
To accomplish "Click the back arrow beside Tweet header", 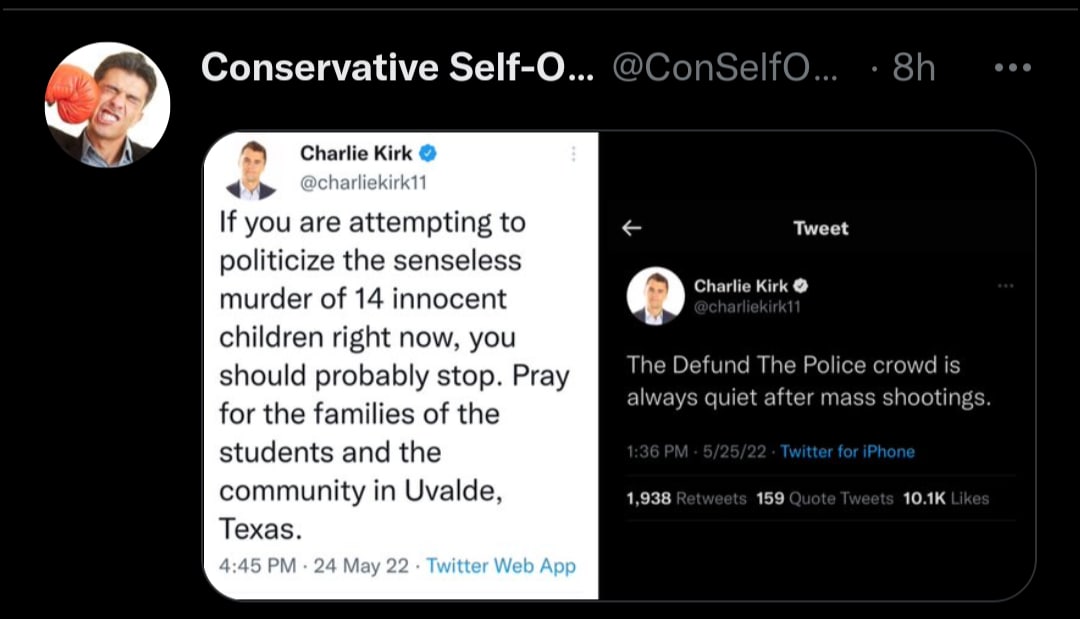I will coord(631,228).
